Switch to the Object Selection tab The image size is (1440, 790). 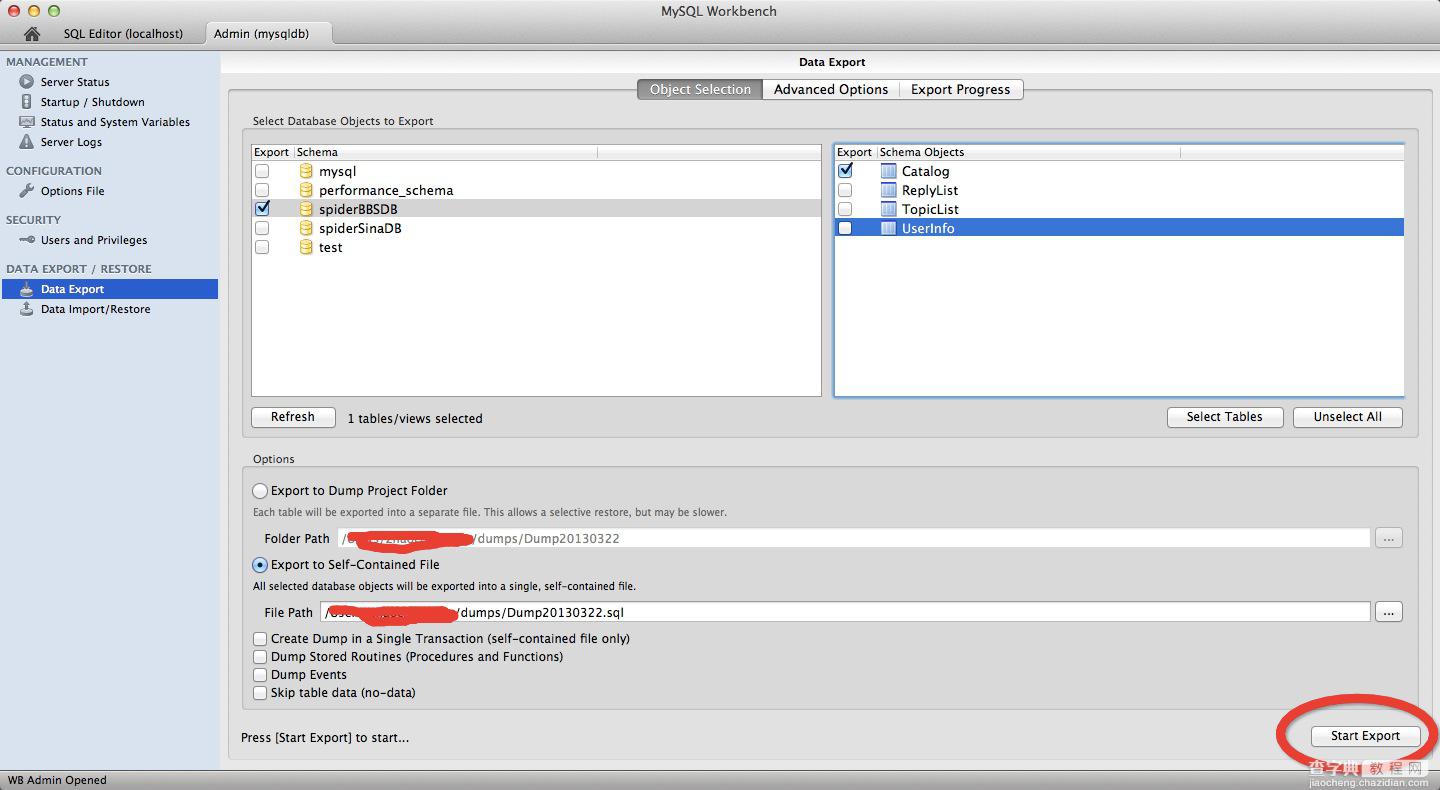point(700,89)
